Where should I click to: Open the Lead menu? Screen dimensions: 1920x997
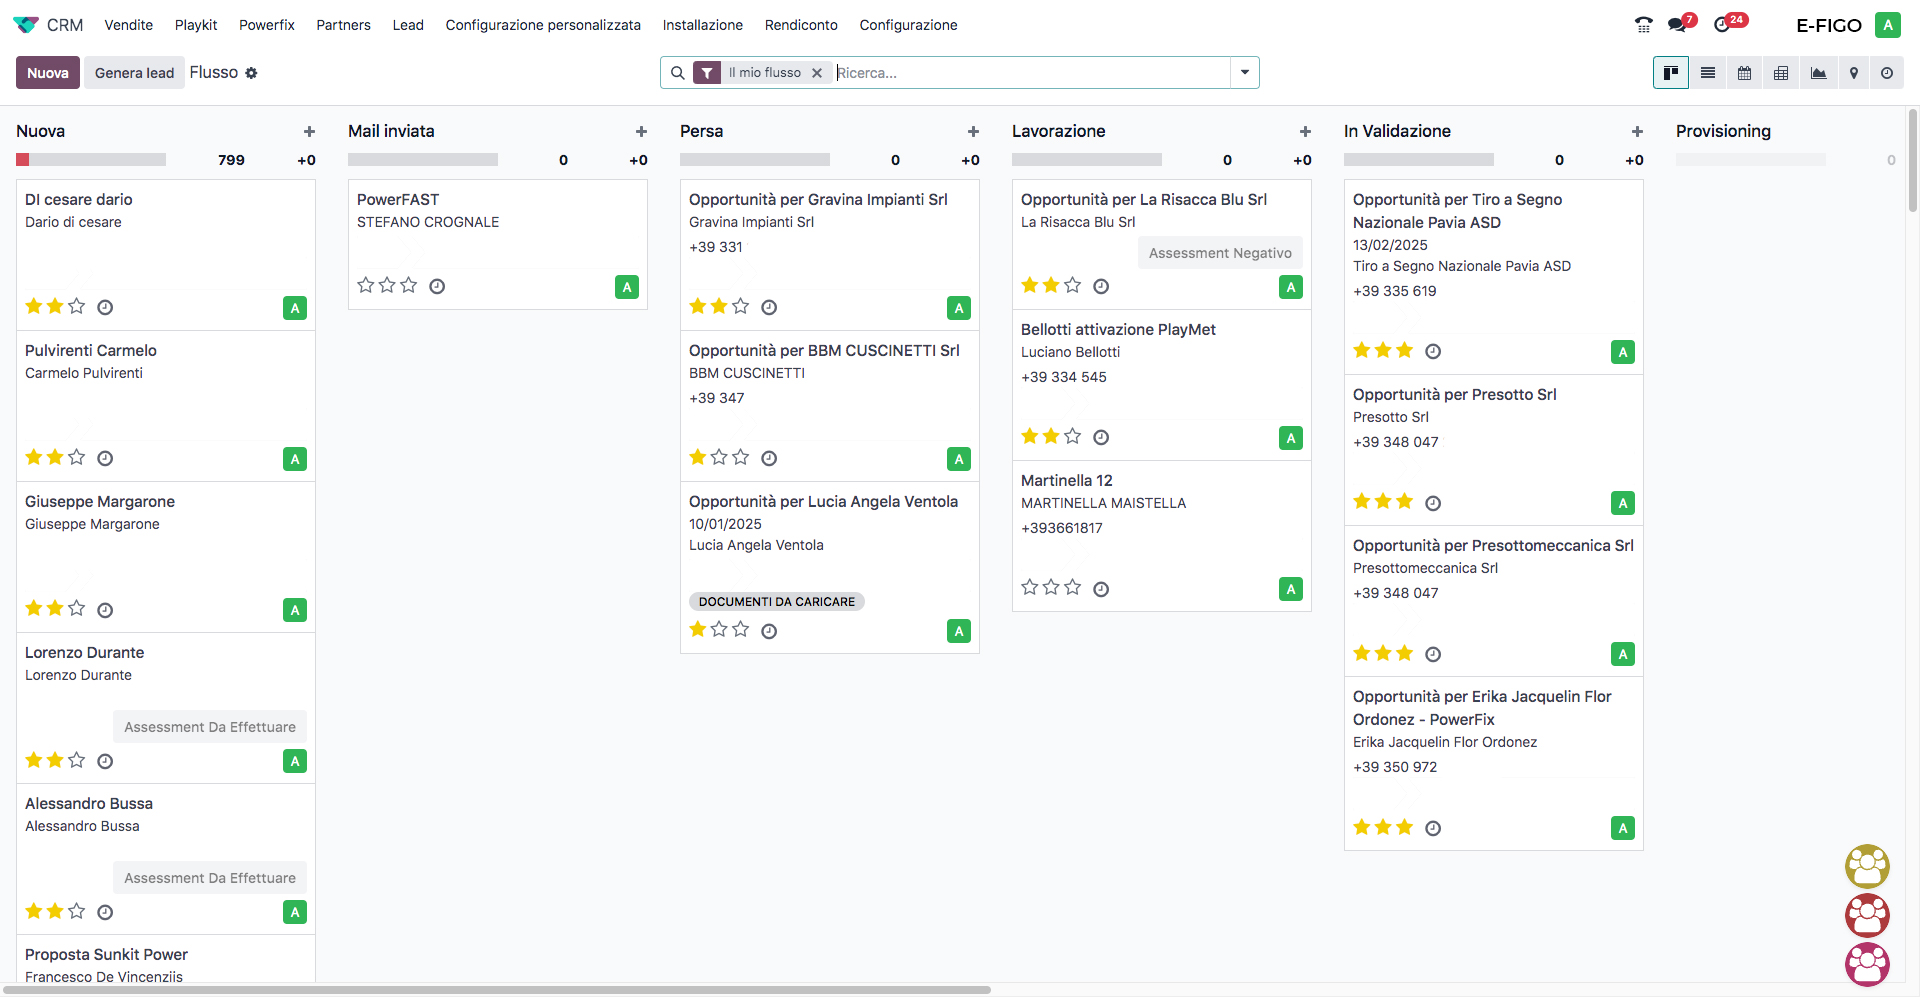click(408, 25)
